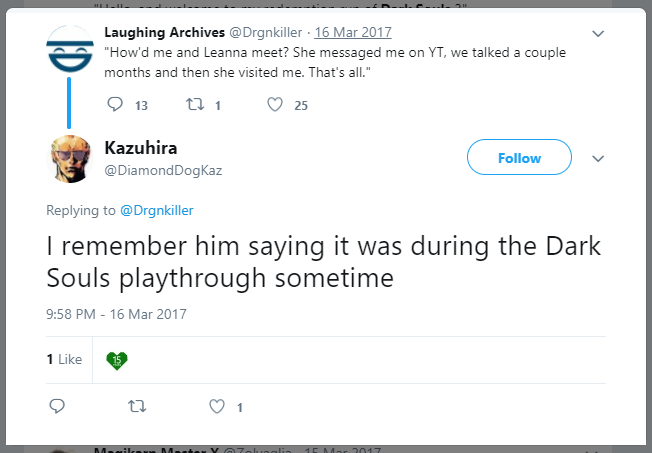Open the 13 replies count on parent tweet

(141, 106)
